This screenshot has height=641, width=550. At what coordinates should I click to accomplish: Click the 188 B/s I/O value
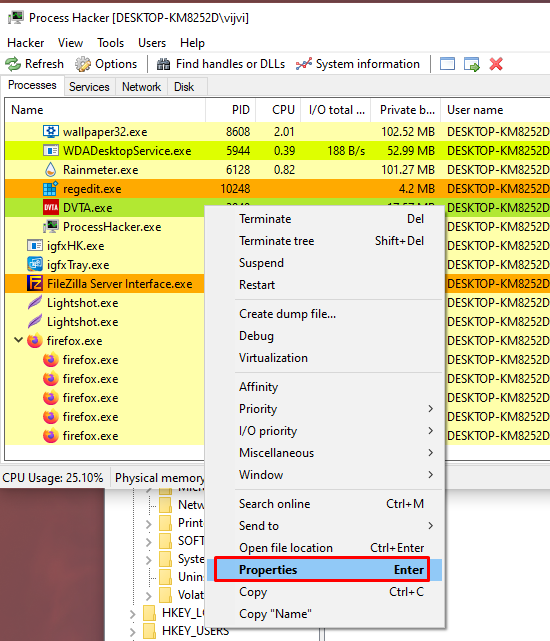[x=346, y=150]
